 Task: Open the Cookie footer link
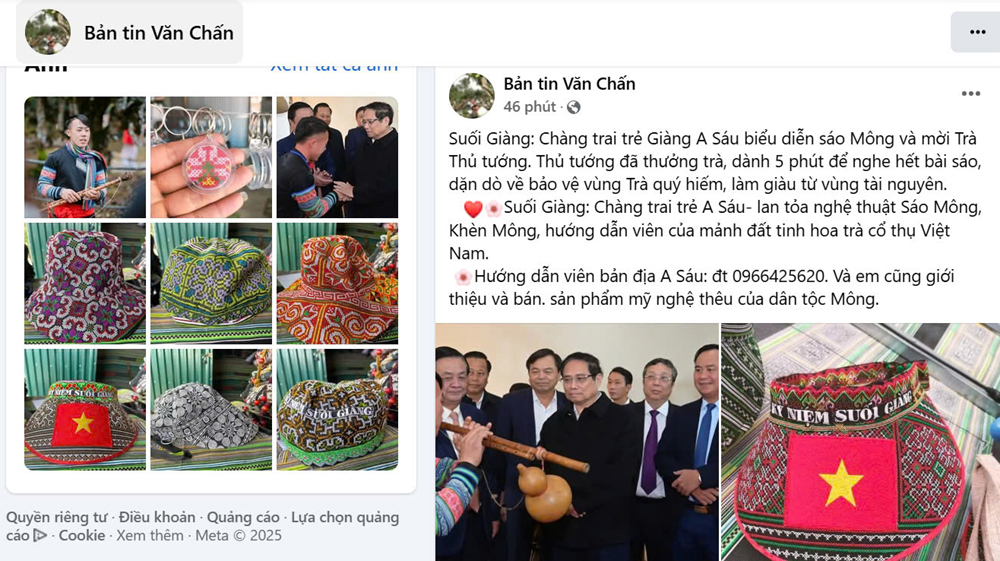click(82, 535)
